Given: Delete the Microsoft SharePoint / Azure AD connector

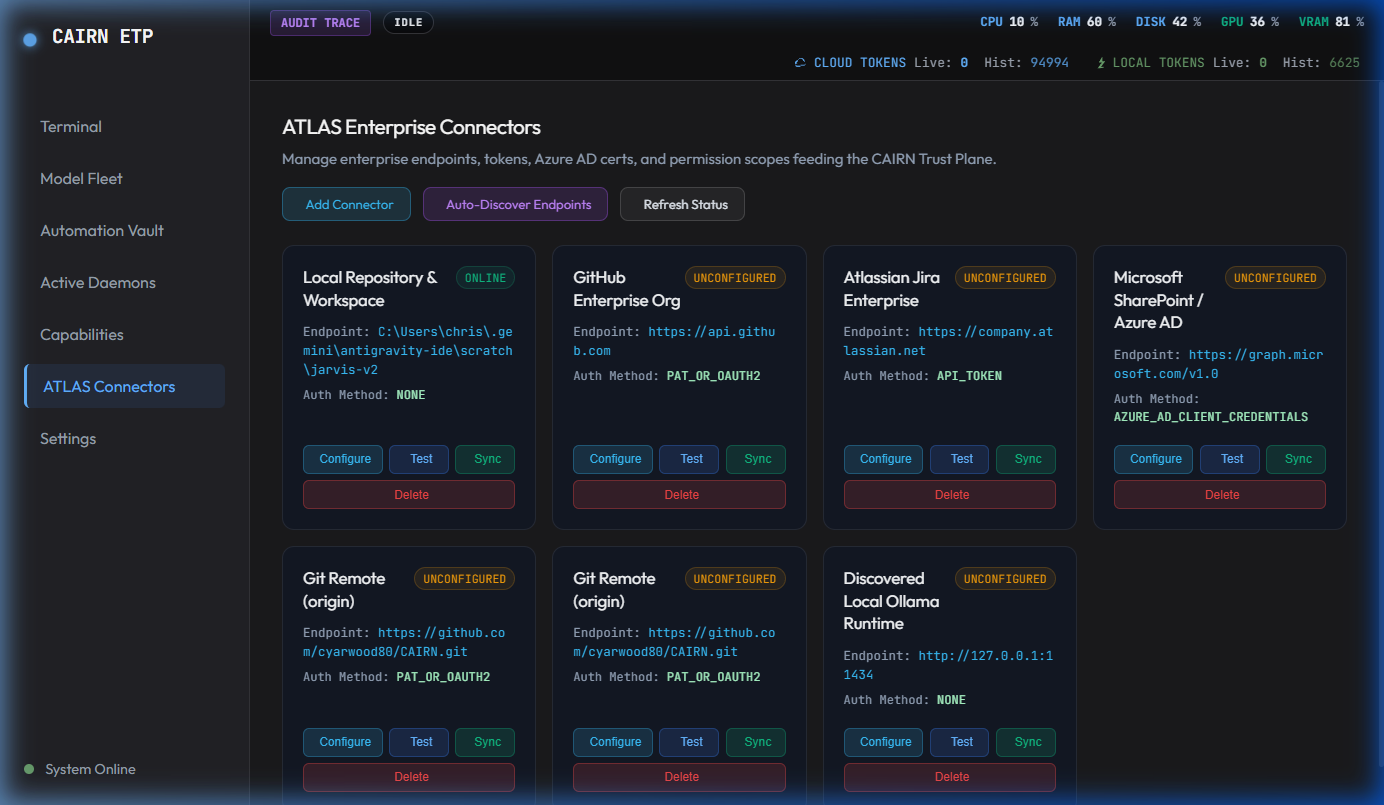Looking at the screenshot, I should [x=1220, y=494].
